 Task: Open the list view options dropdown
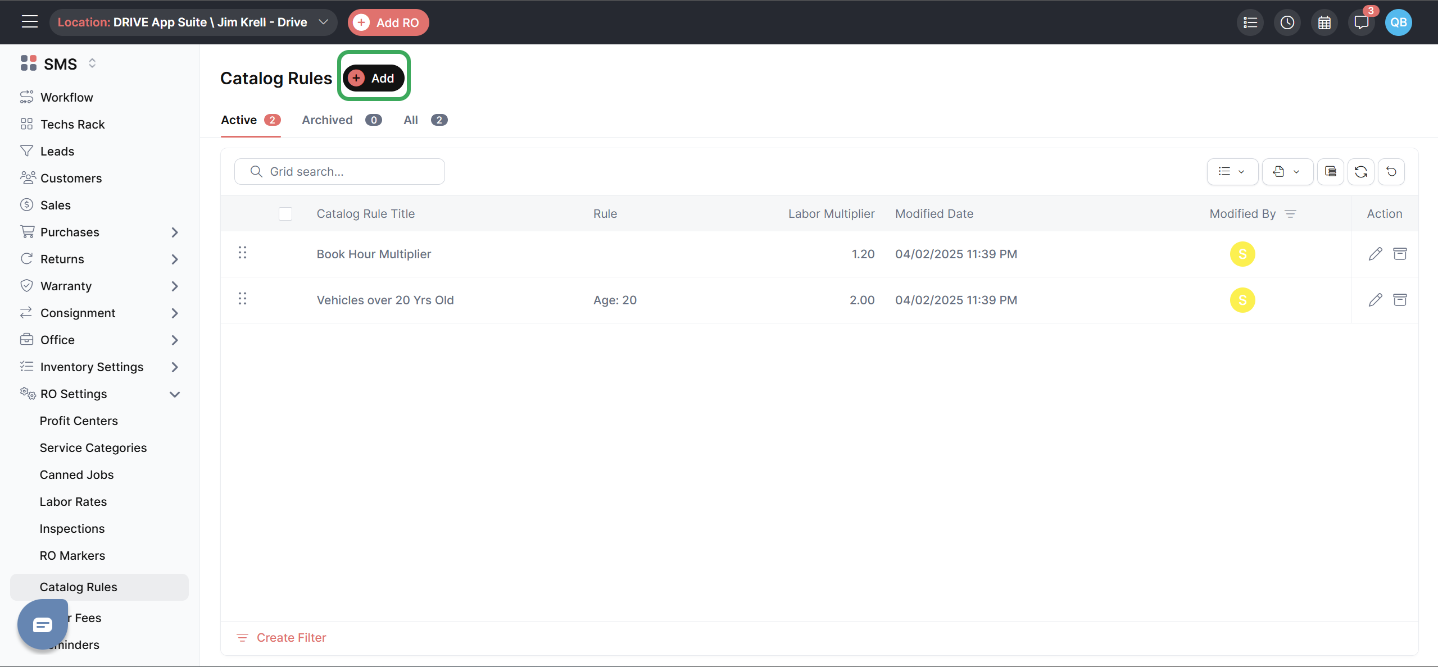coord(1231,172)
